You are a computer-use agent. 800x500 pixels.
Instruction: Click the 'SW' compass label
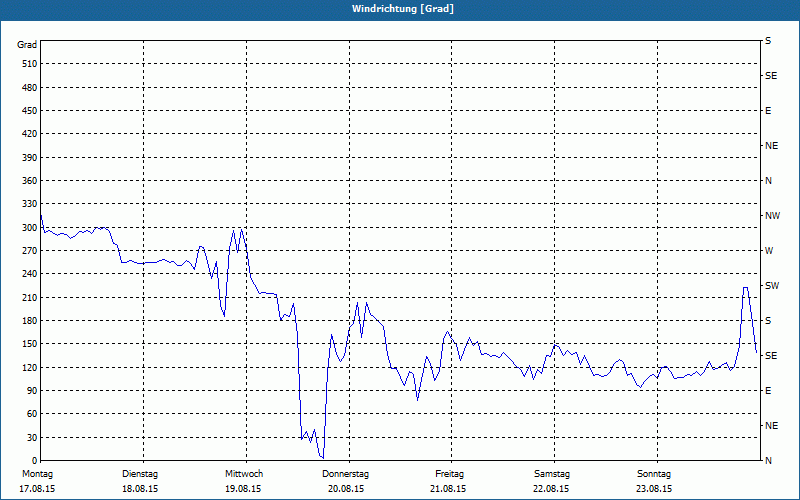click(x=772, y=286)
